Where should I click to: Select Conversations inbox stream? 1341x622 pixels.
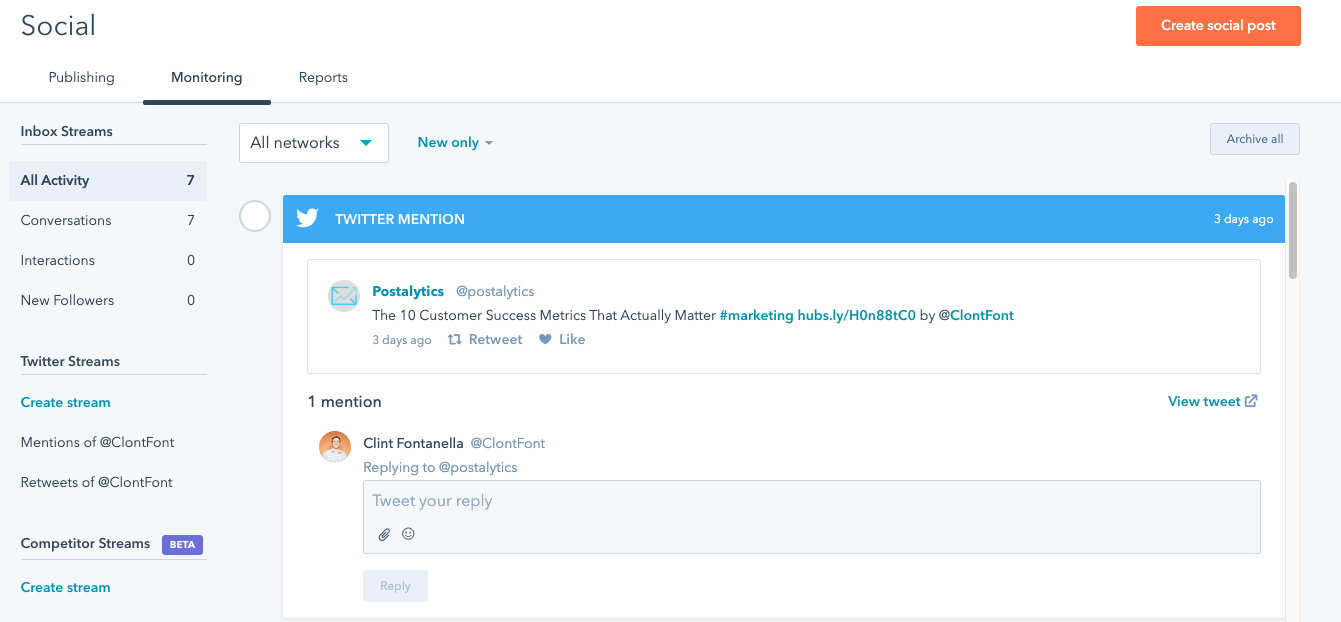tap(108, 221)
